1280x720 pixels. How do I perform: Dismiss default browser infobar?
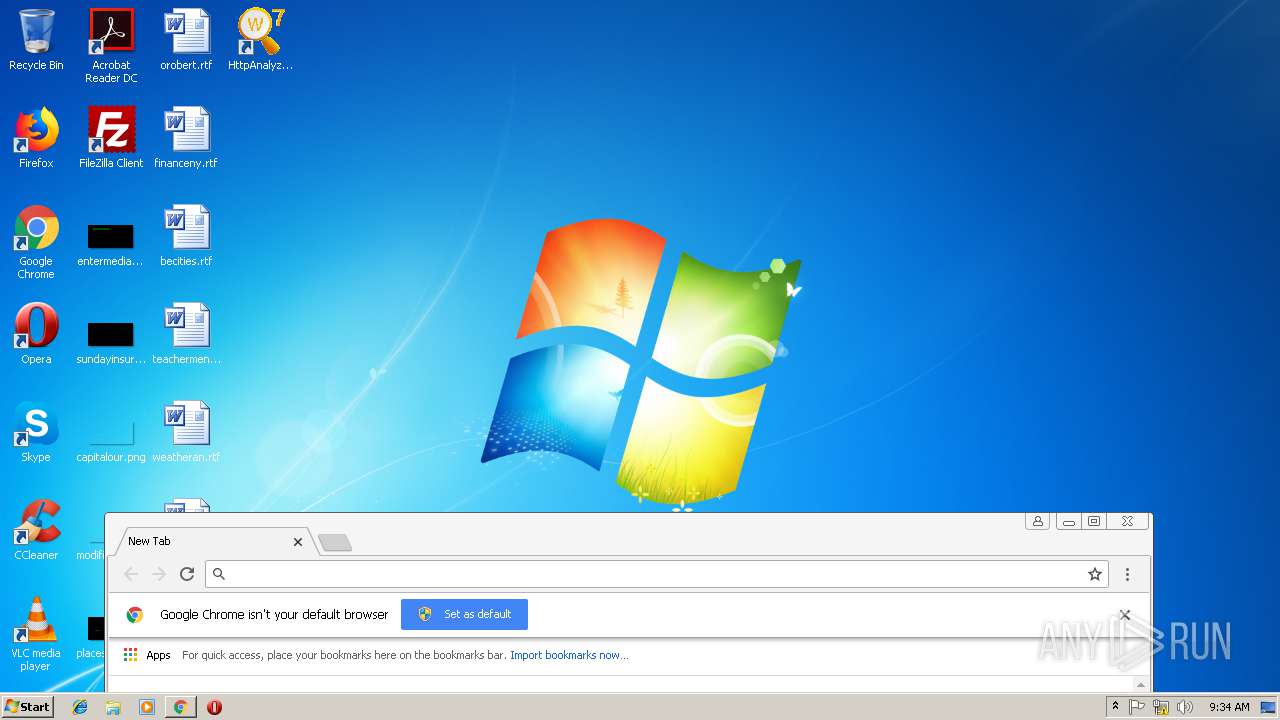pos(1124,615)
